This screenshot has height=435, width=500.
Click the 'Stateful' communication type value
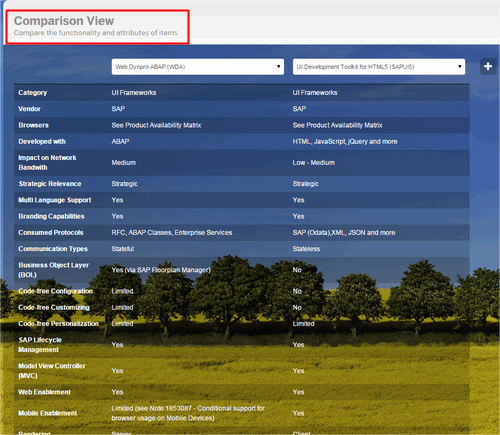coord(123,249)
